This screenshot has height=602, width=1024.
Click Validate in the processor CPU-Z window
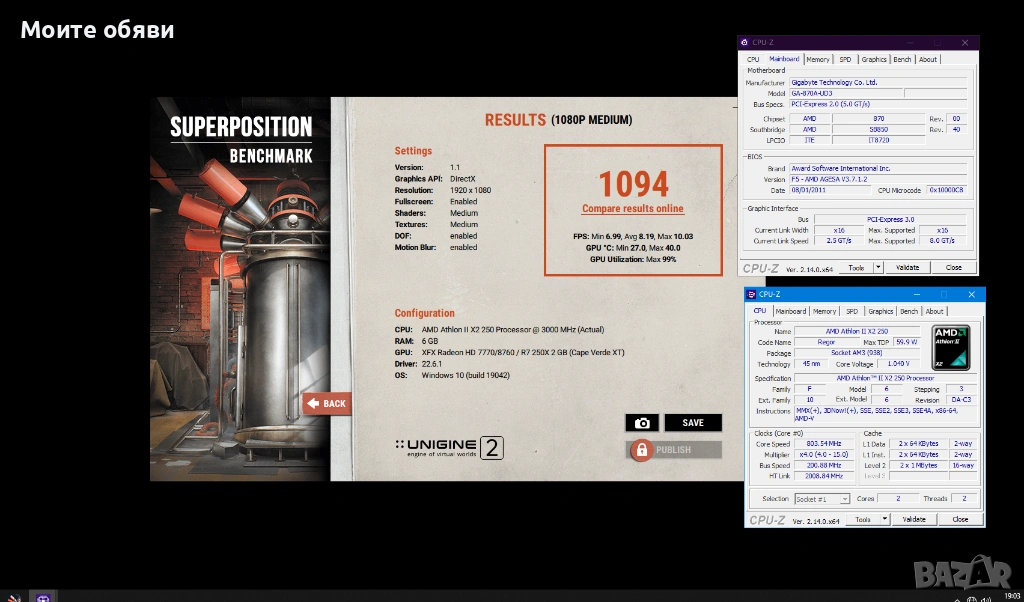point(914,519)
